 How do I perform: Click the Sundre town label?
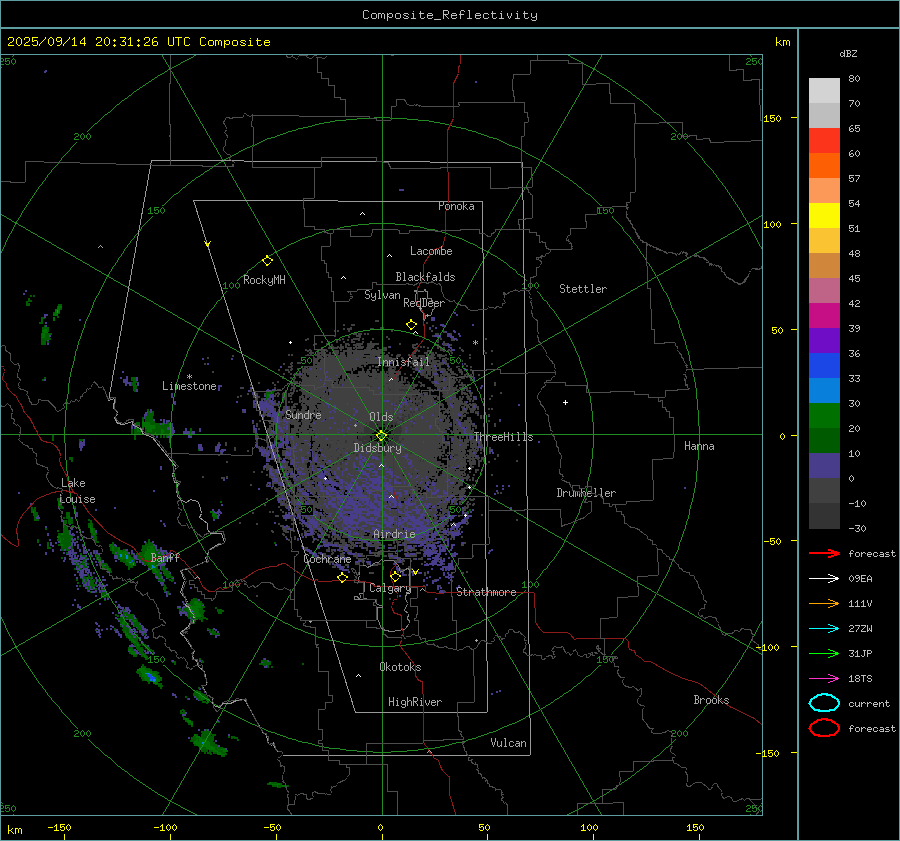tap(303, 414)
